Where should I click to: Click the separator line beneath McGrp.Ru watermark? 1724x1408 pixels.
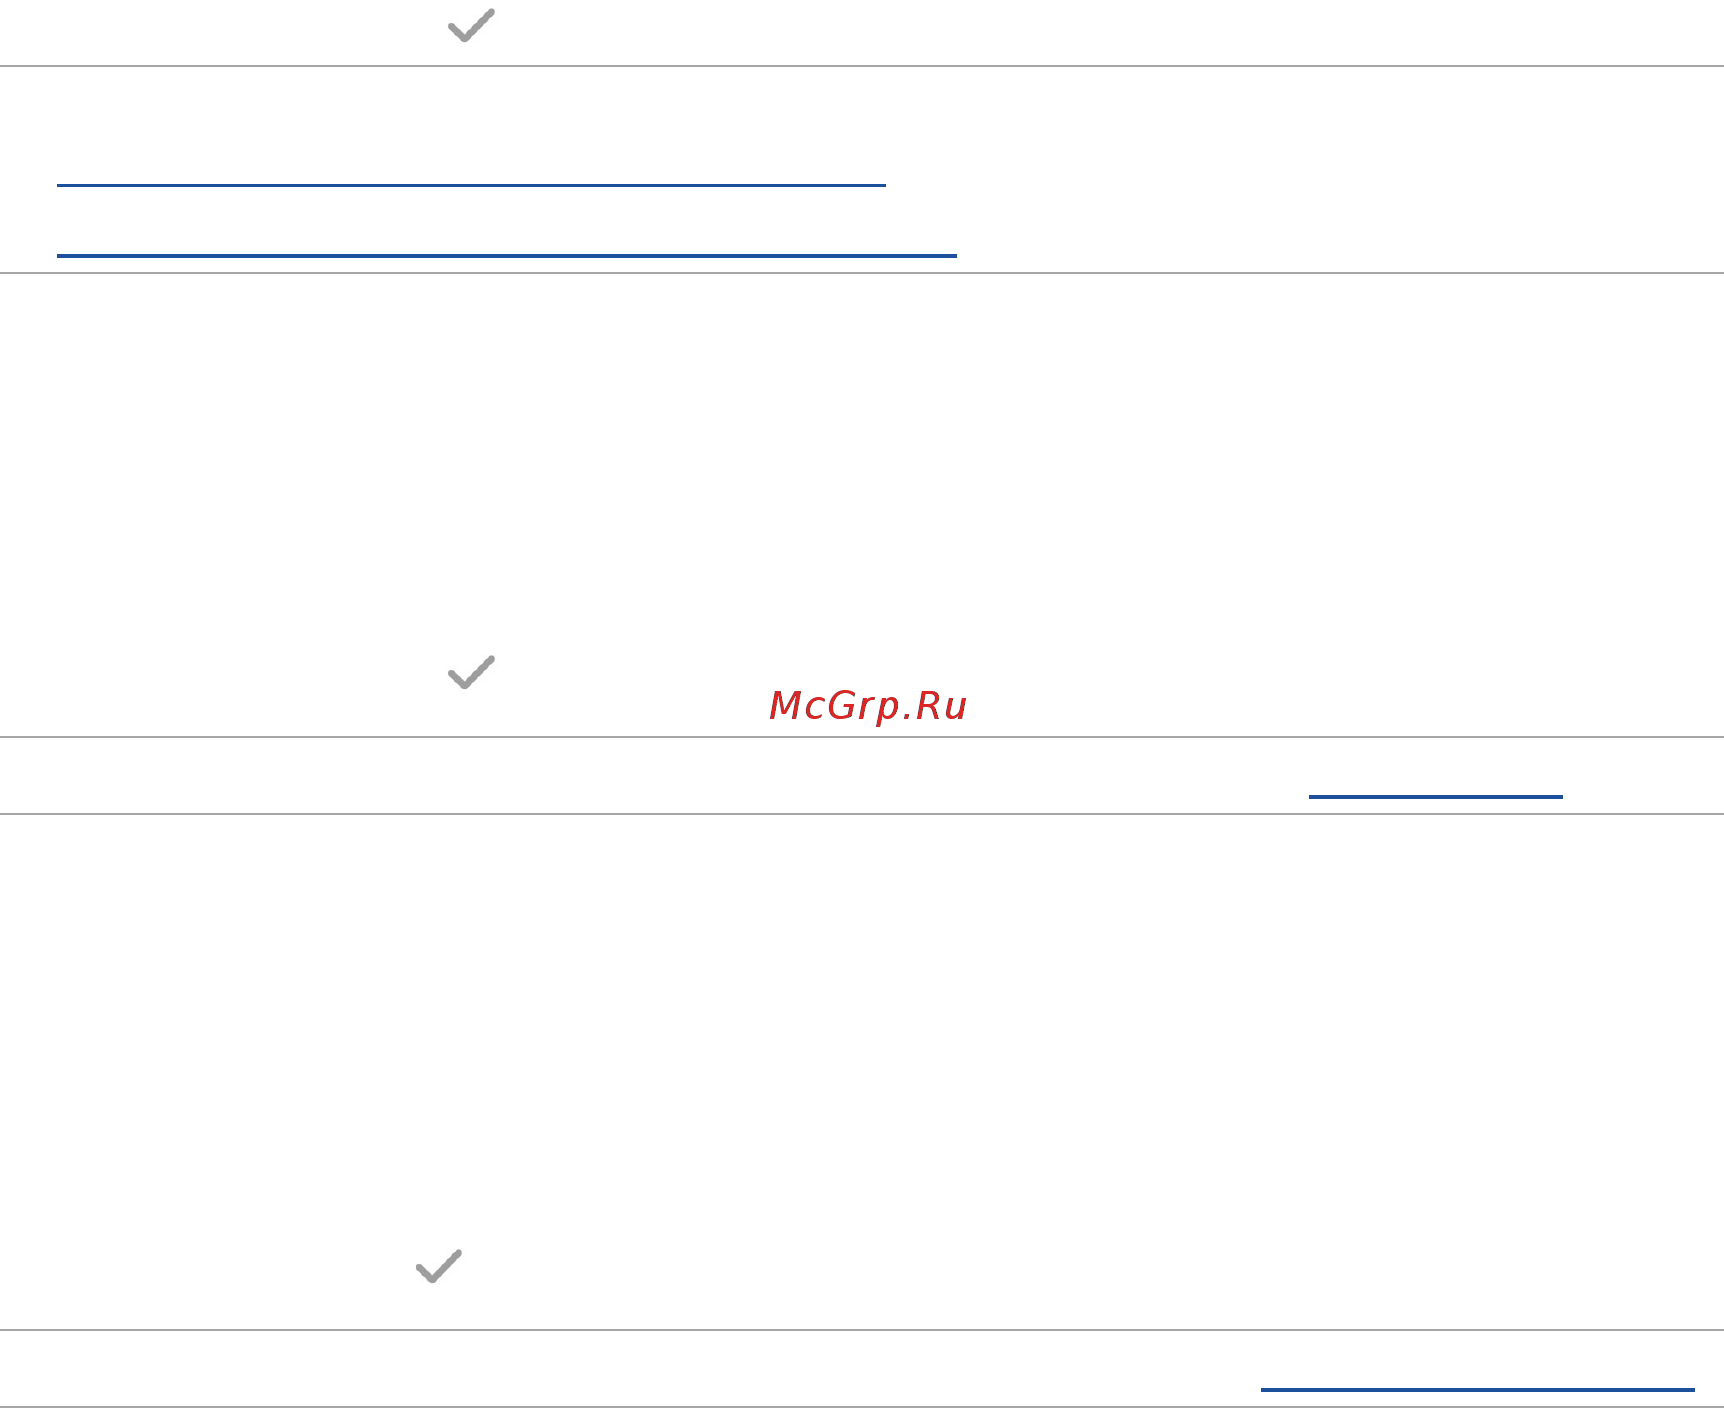[862, 737]
